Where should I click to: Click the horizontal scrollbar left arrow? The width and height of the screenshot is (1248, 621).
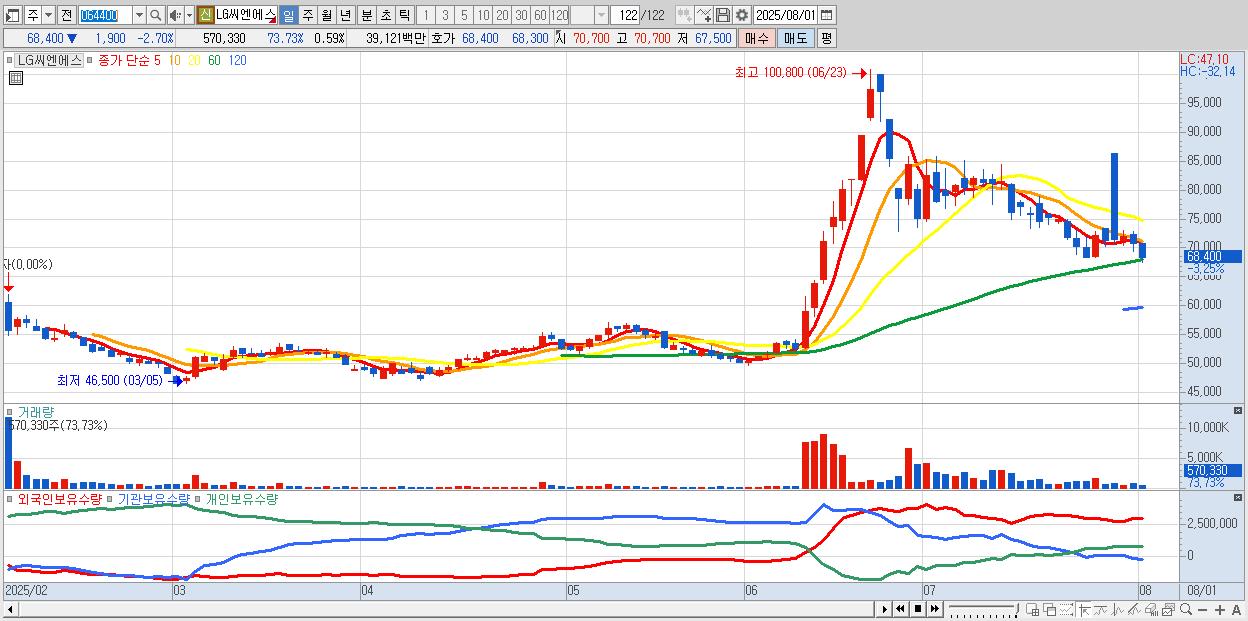click(8, 609)
